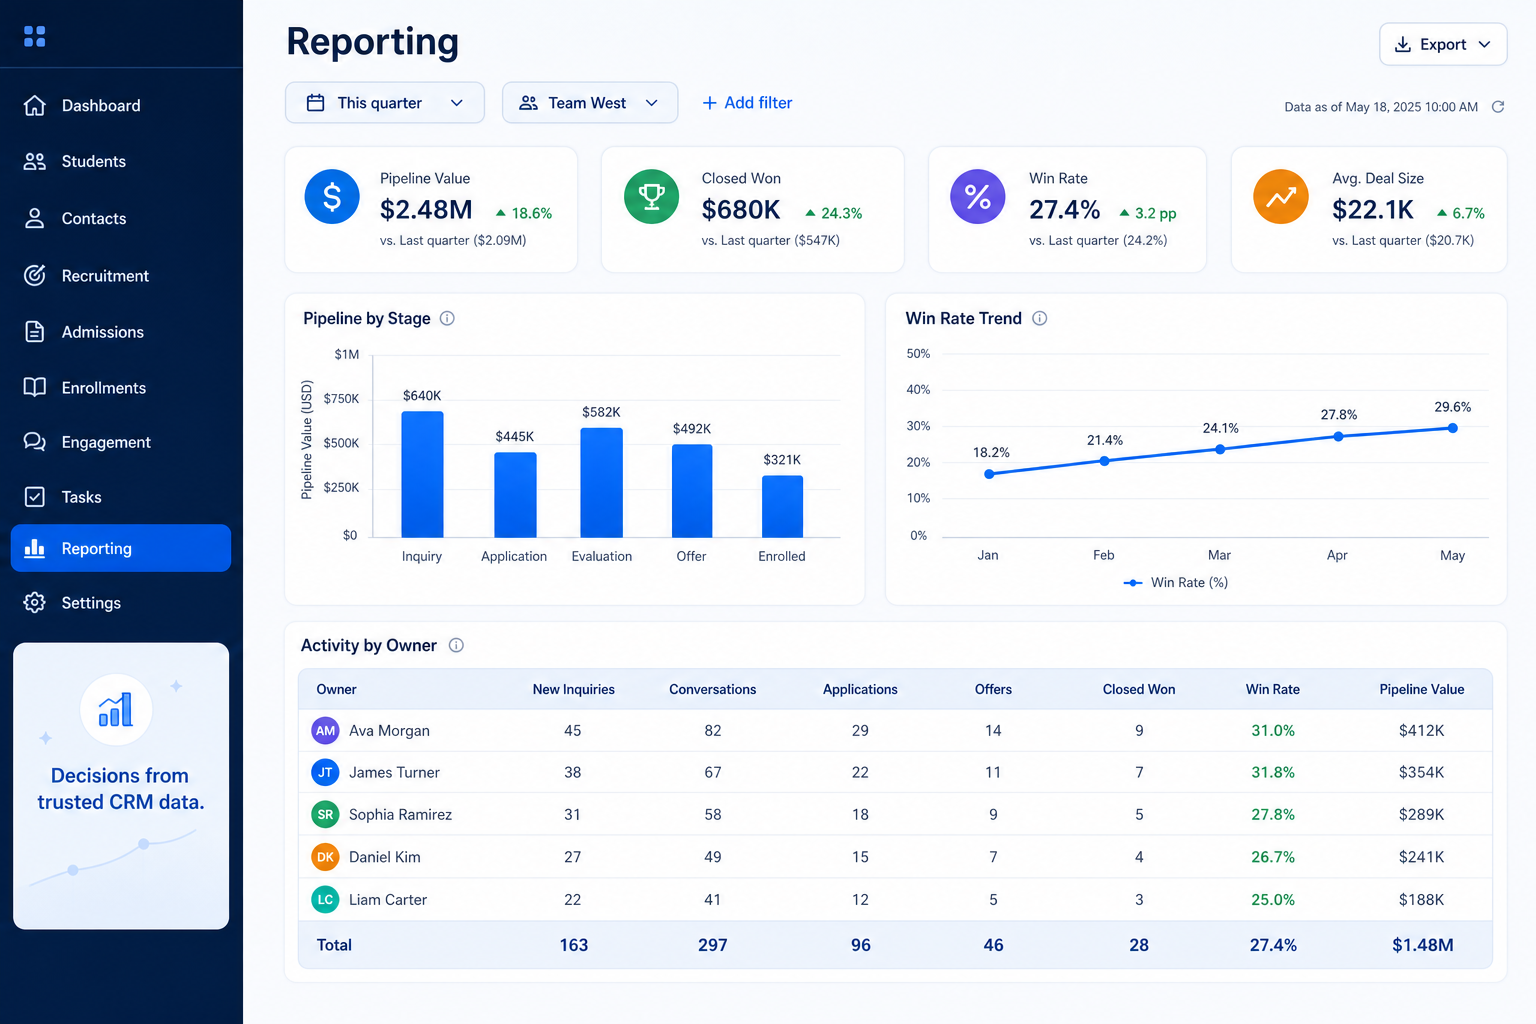
Task: Click the Data as of May 18 timestamp
Action: [1381, 107]
